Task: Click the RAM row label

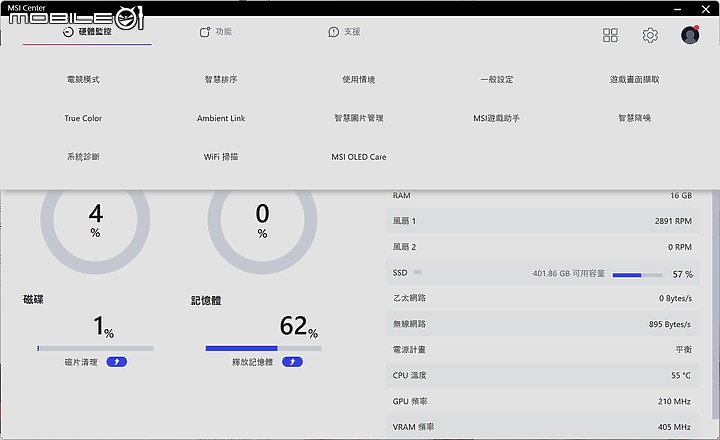Action: coord(401,196)
